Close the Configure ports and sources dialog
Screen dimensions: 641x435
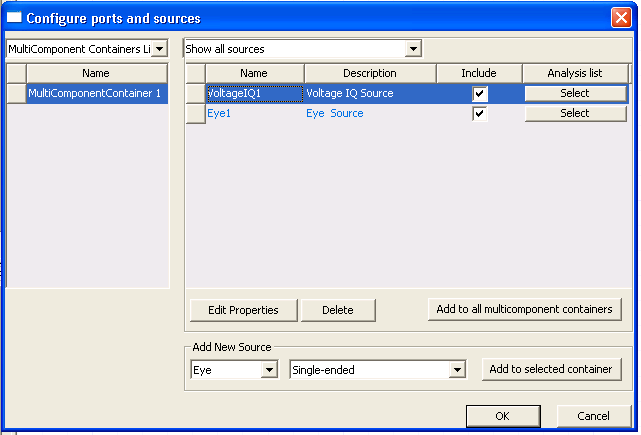point(620,18)
